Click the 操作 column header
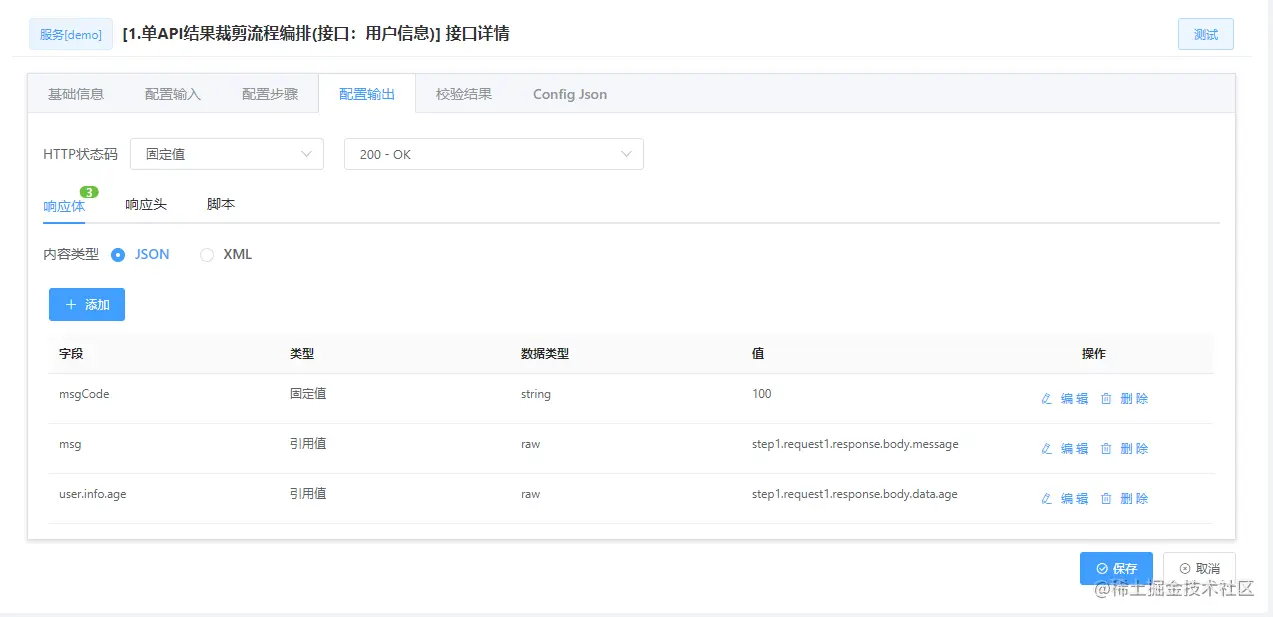Image resolution: width=1273 pixels, height=617 pixels. (x=1094, y=354)
